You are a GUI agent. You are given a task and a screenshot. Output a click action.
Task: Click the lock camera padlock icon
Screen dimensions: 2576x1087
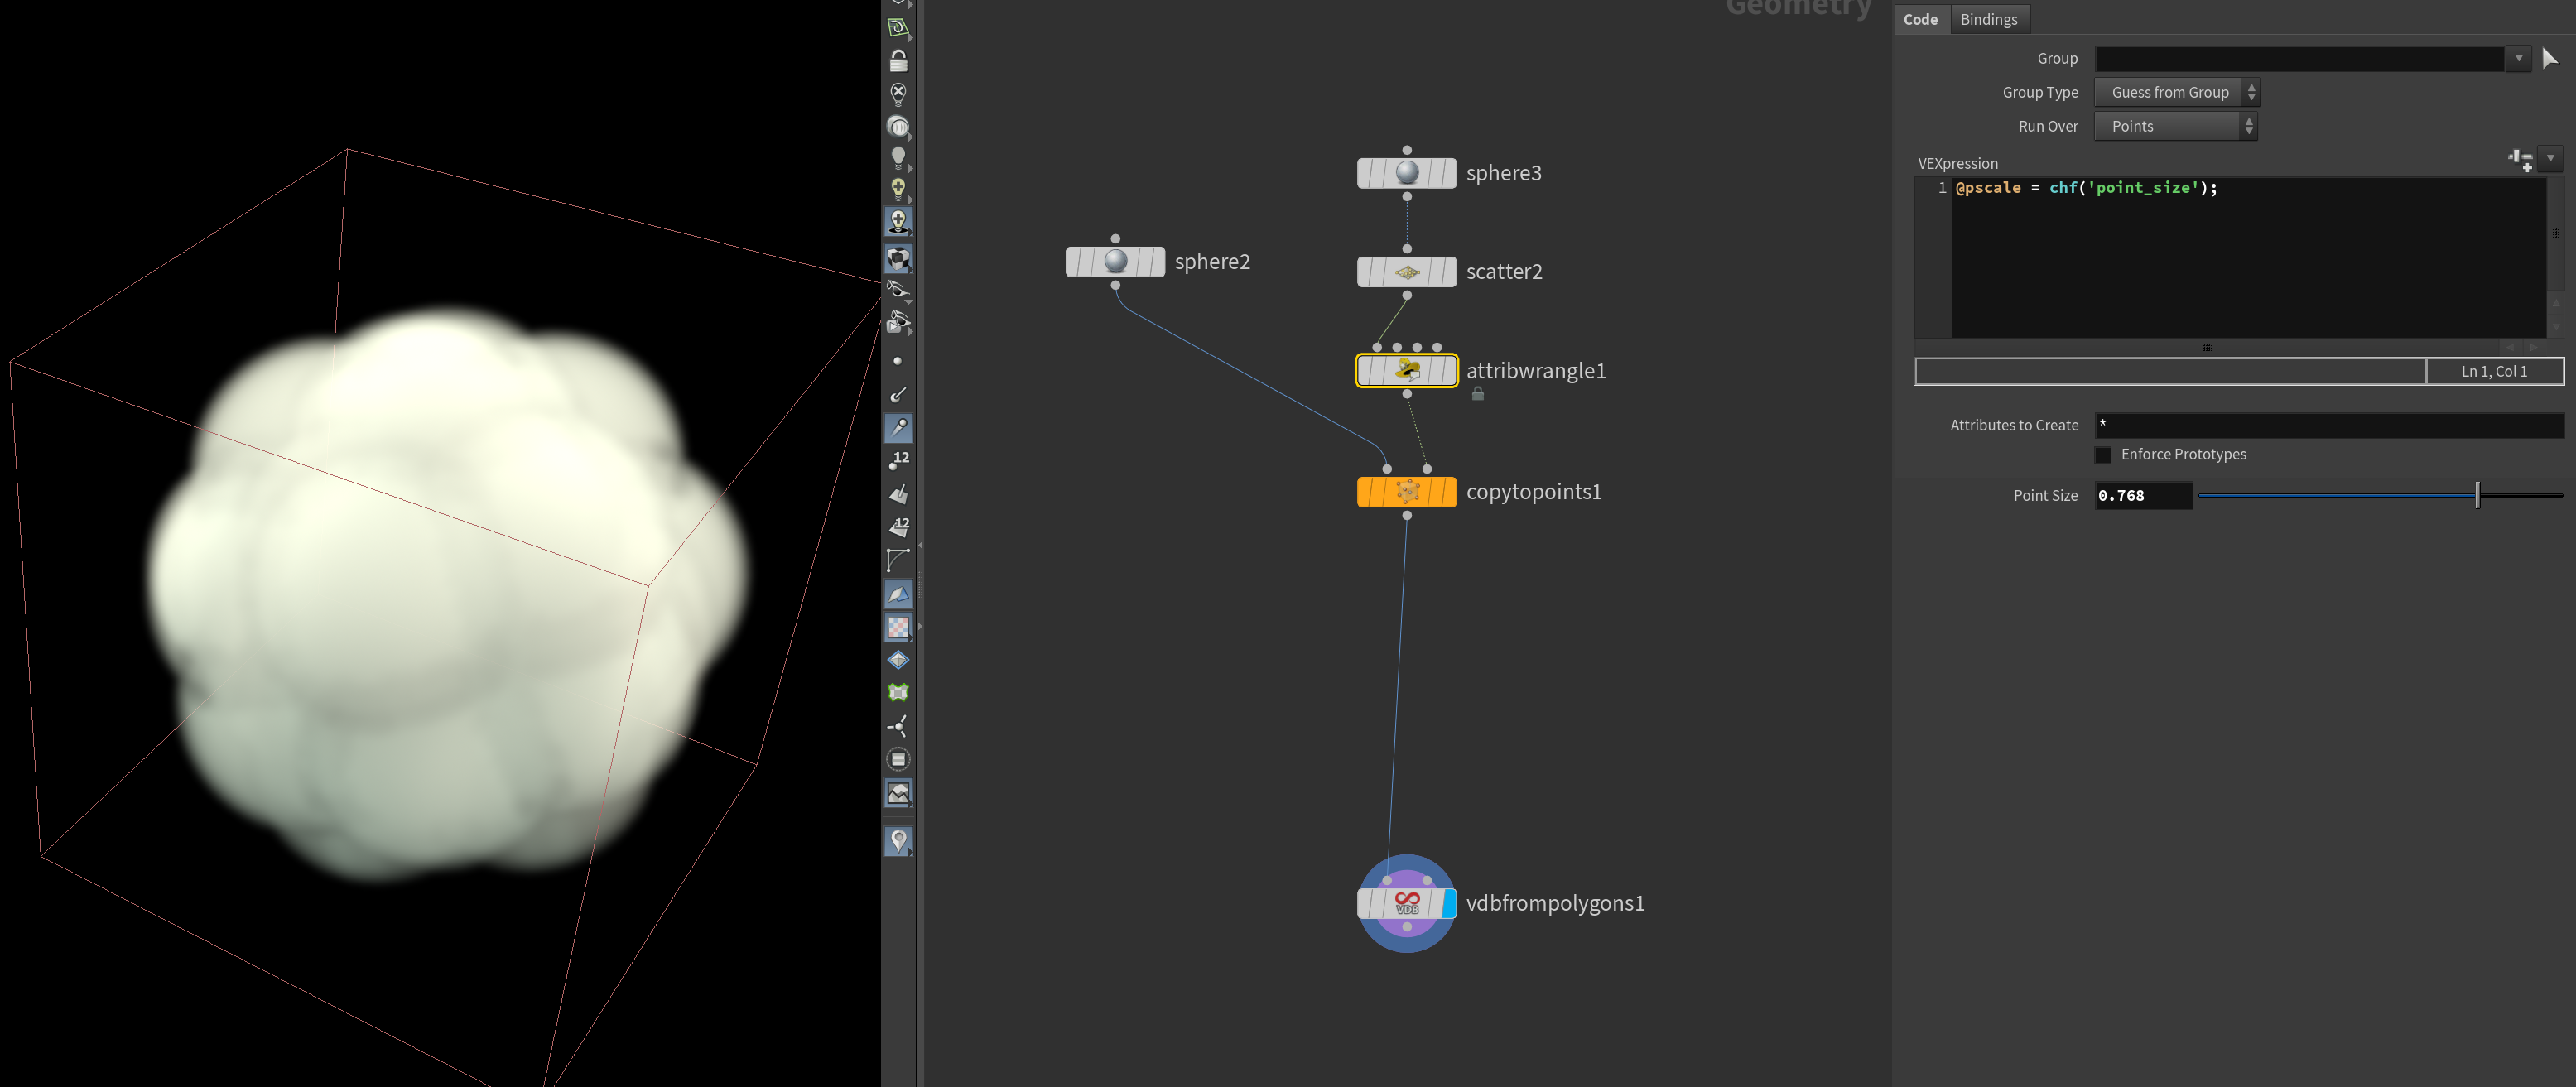click(x=898, y=62)
